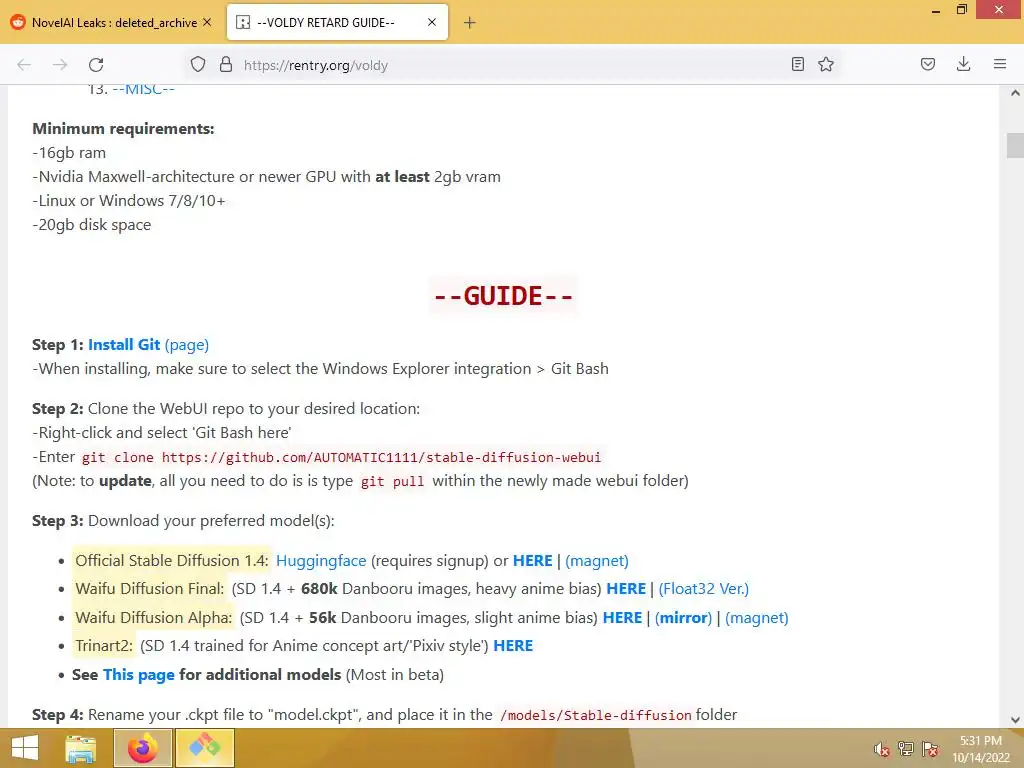Click '/models/Stable-diffusion' path text

click(x=595, y=716)
